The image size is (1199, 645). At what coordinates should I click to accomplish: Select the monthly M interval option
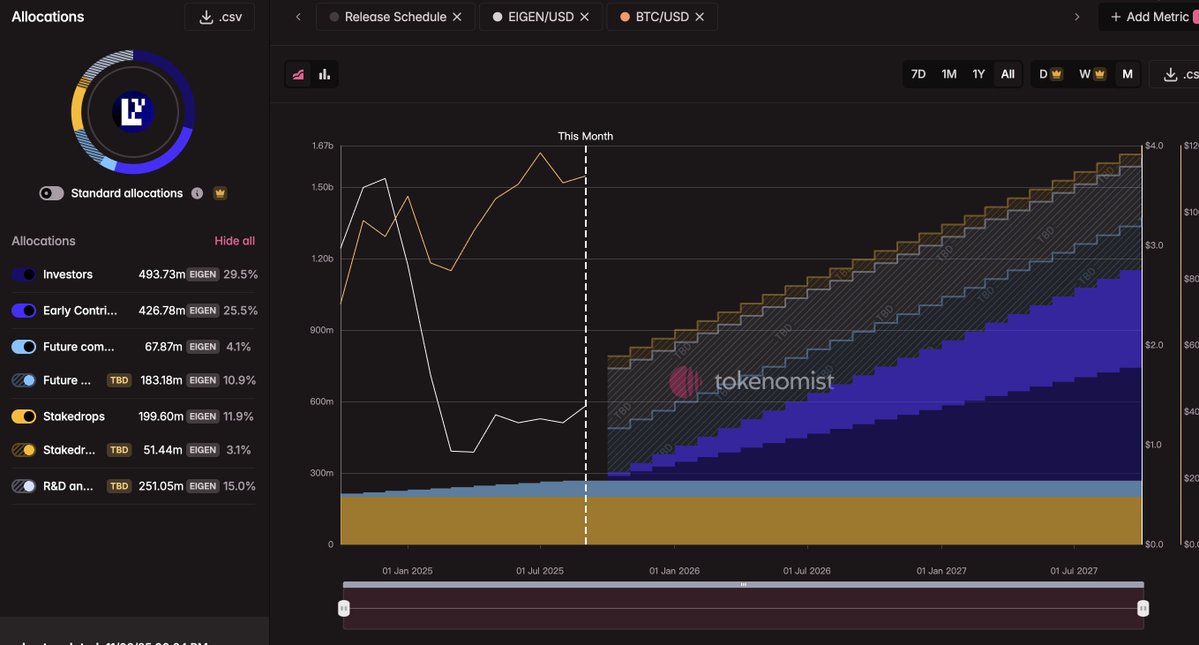[1127, 74]
